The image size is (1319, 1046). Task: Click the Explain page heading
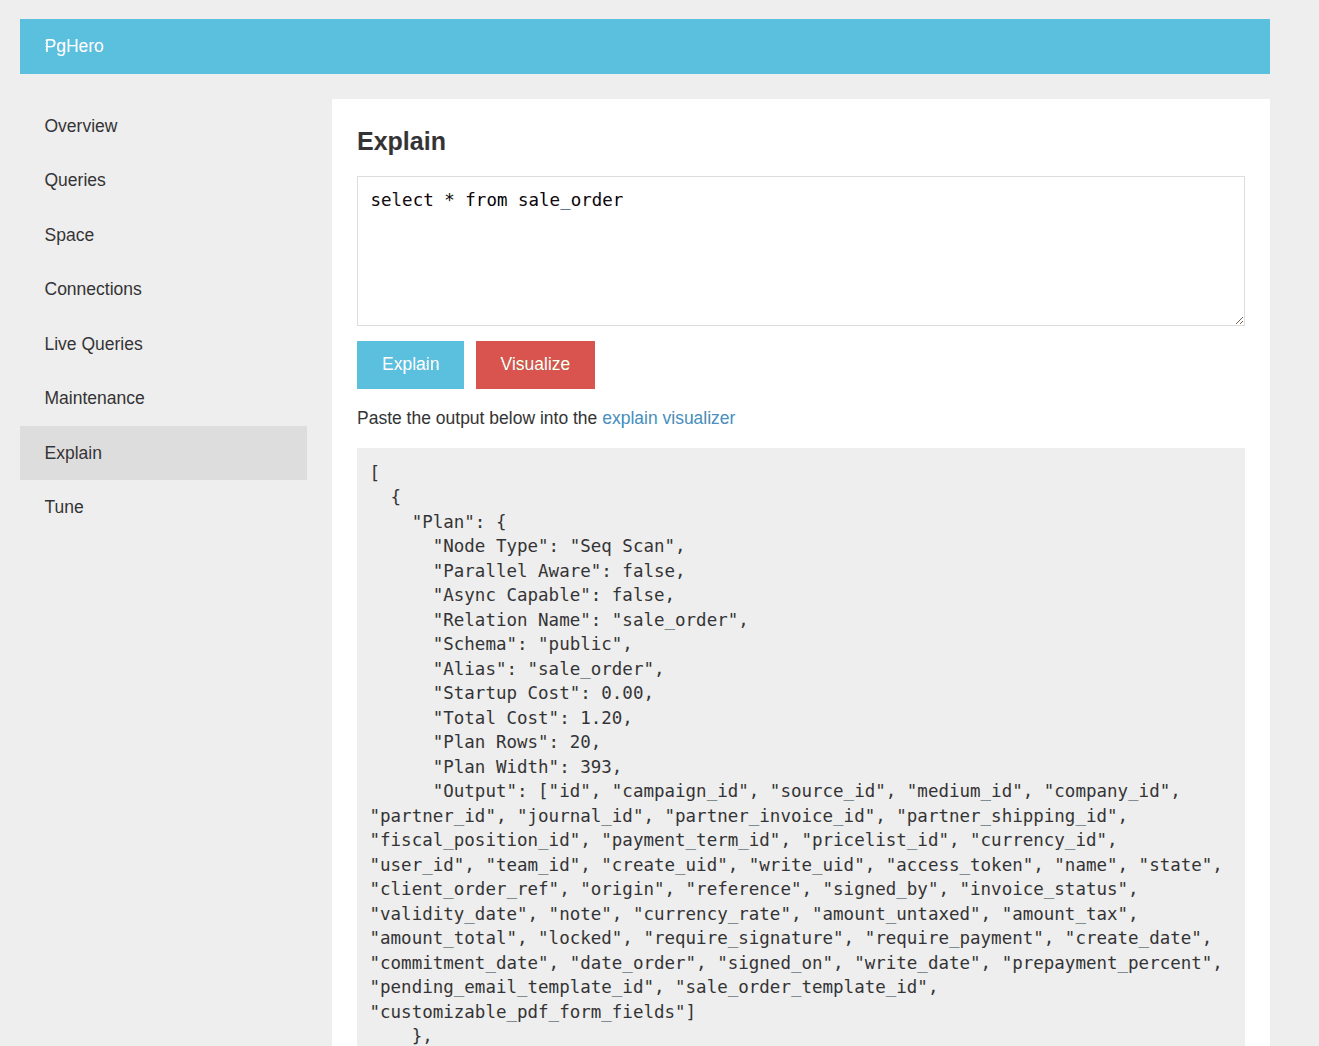tap(401, 141)
